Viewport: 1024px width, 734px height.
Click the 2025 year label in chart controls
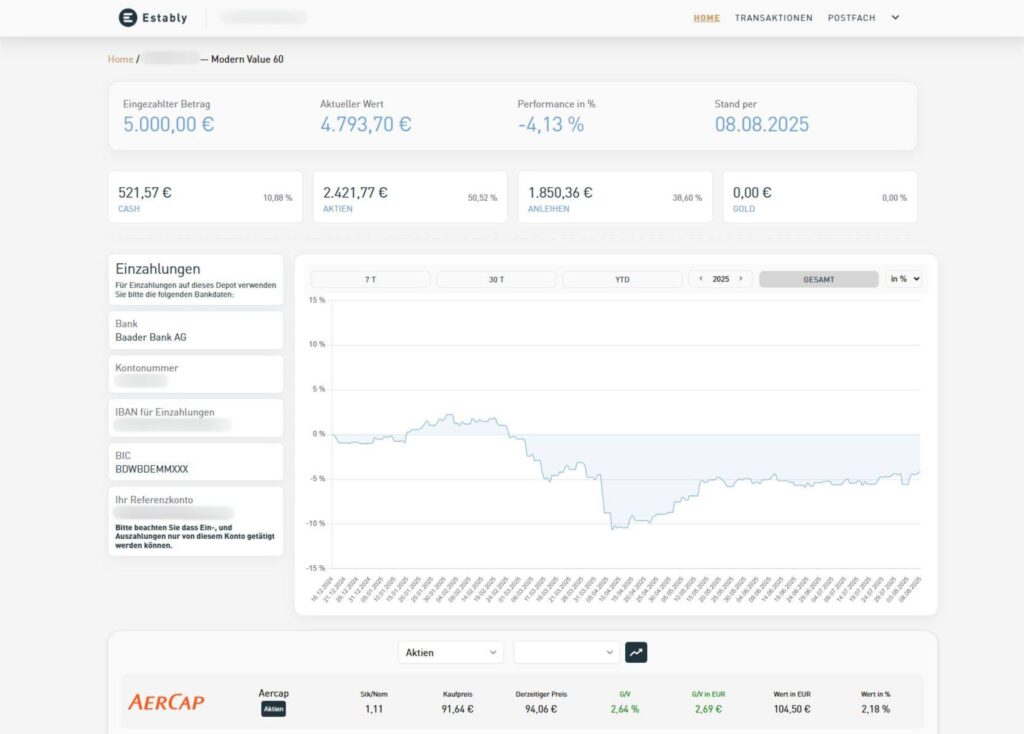tap(720, 279)
